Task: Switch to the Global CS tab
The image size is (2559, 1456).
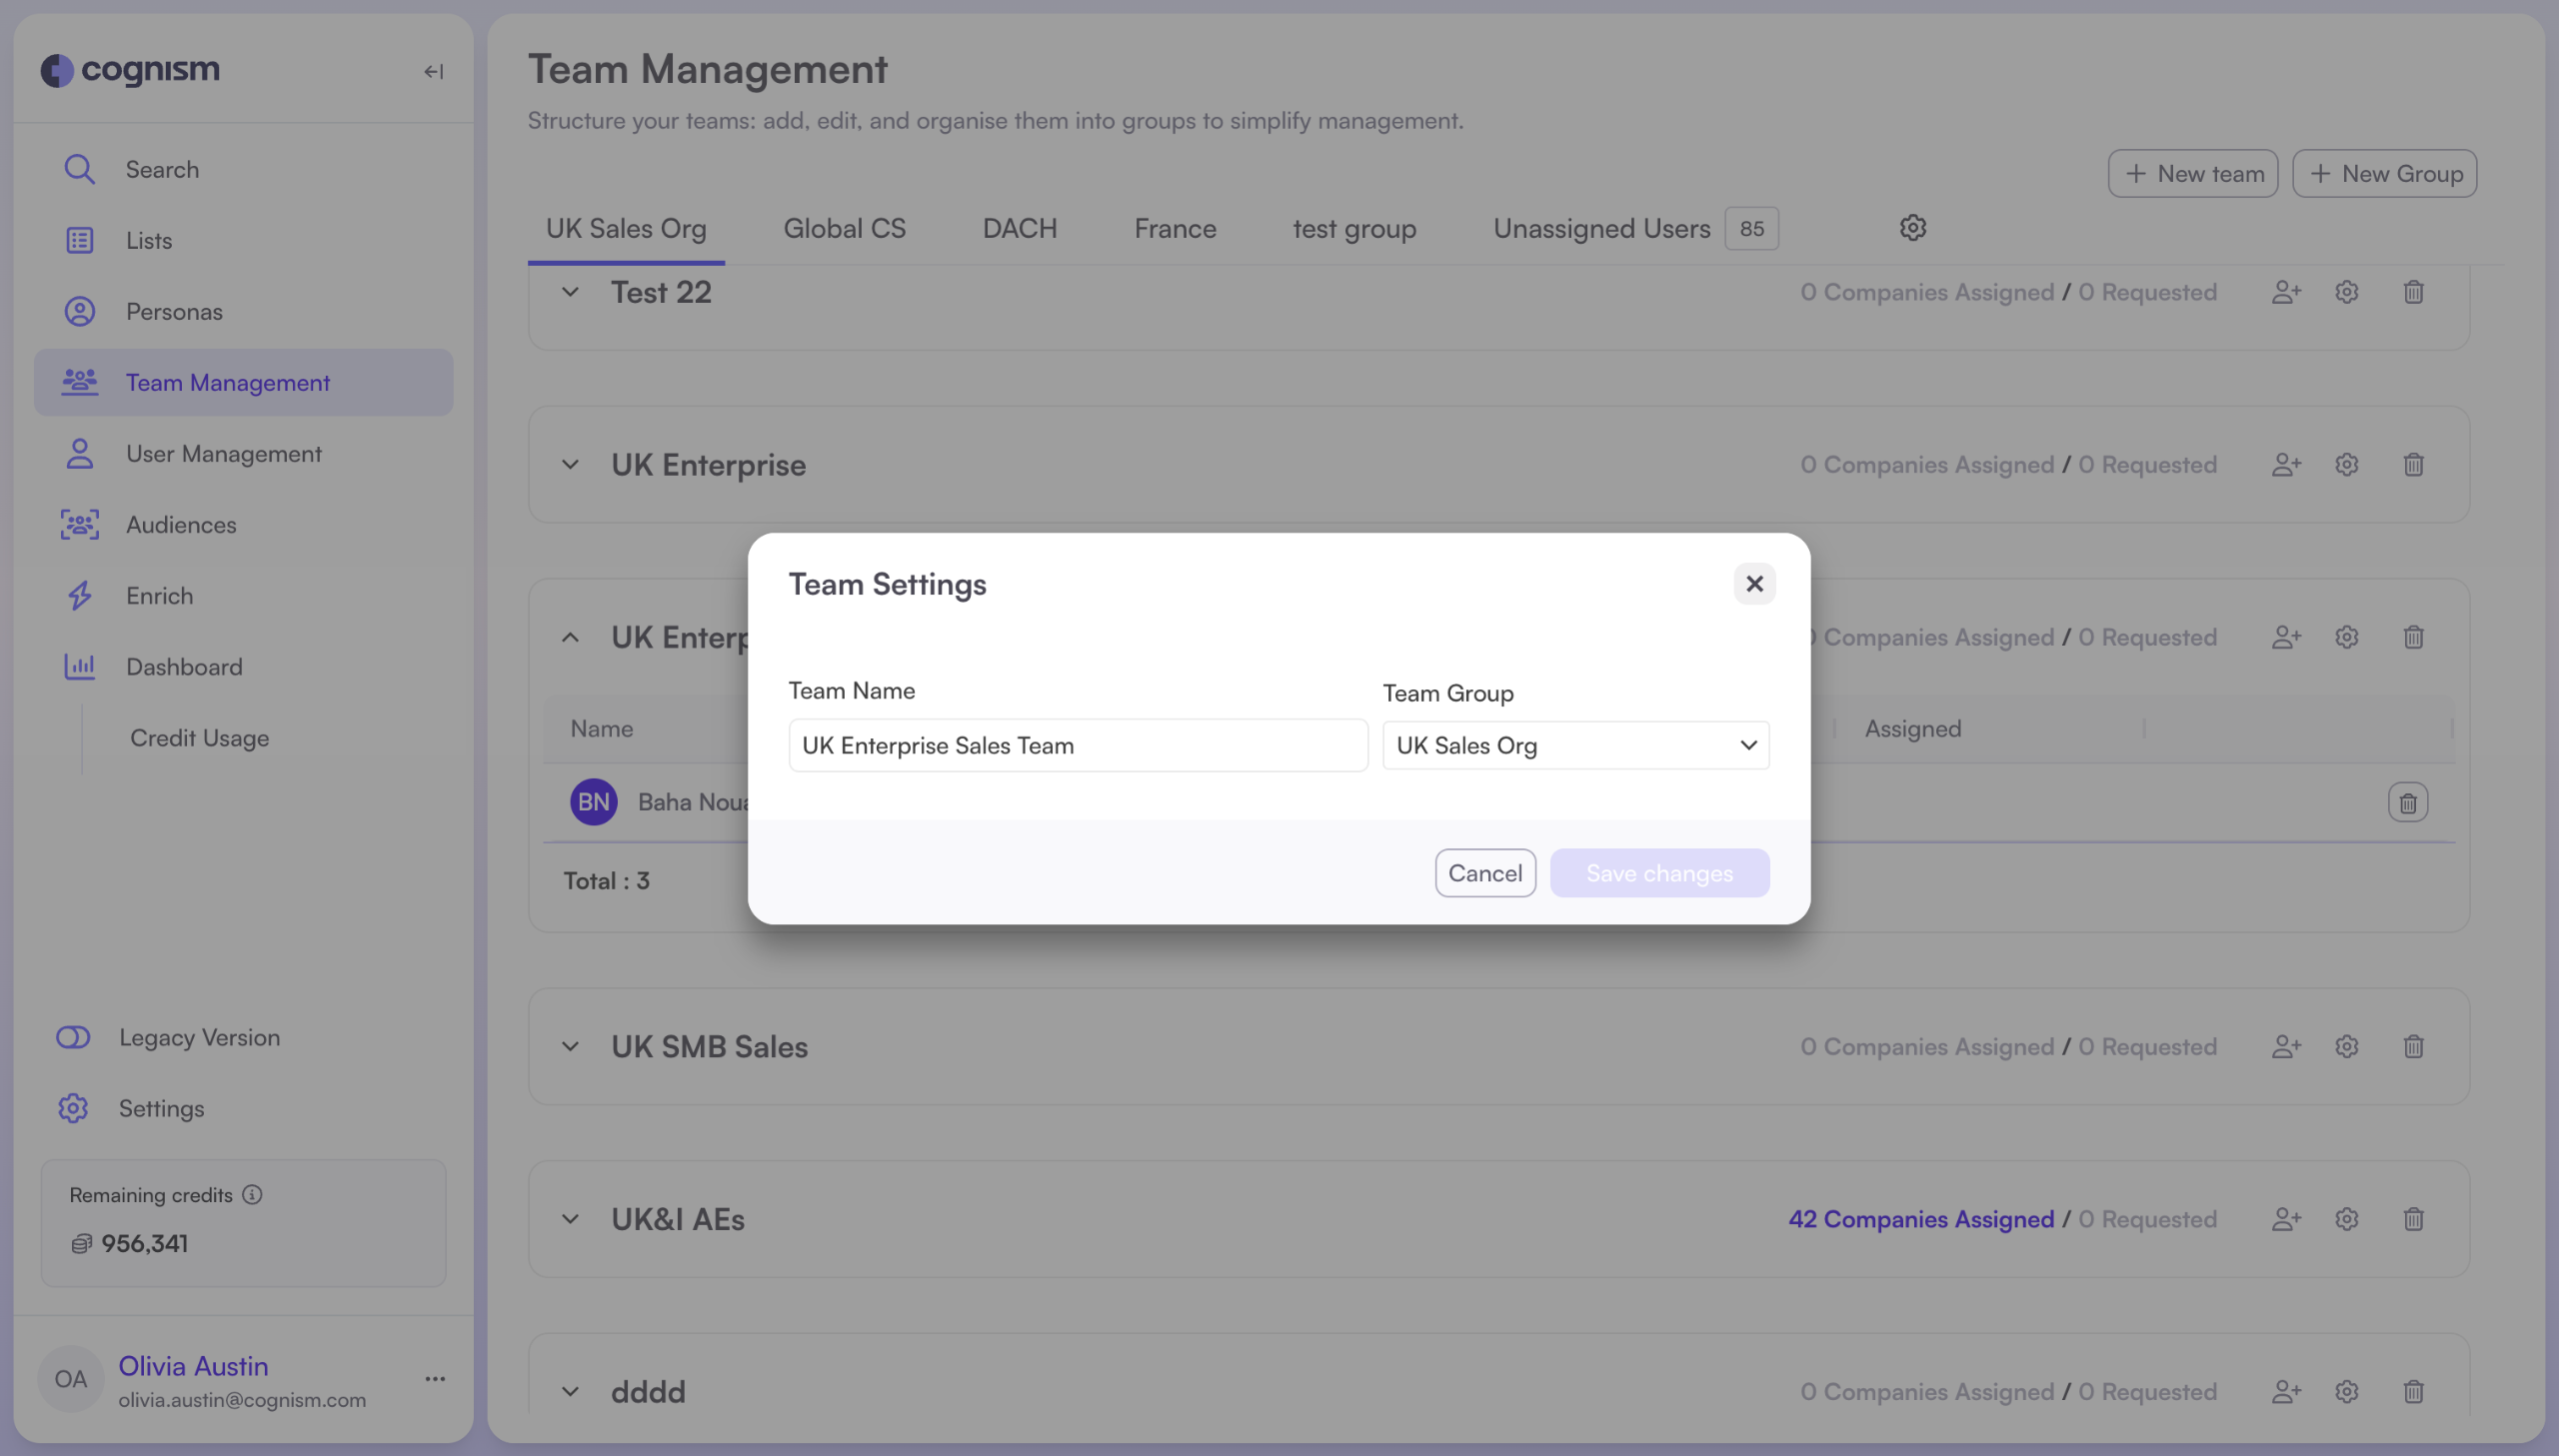Action: (844, 227)
